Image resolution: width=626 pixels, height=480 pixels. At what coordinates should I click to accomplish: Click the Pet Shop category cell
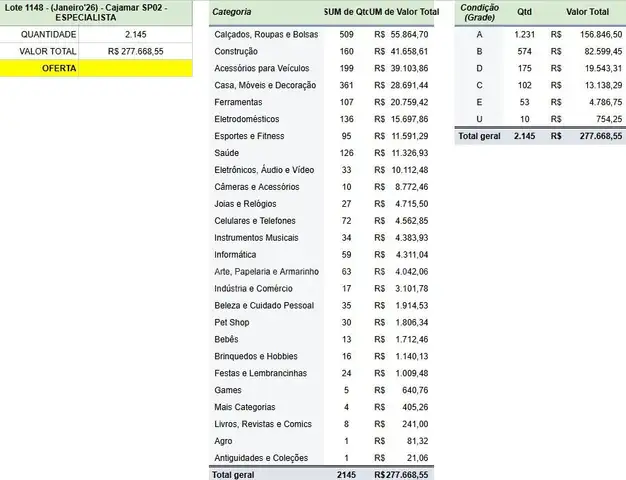tap(231, 322)
